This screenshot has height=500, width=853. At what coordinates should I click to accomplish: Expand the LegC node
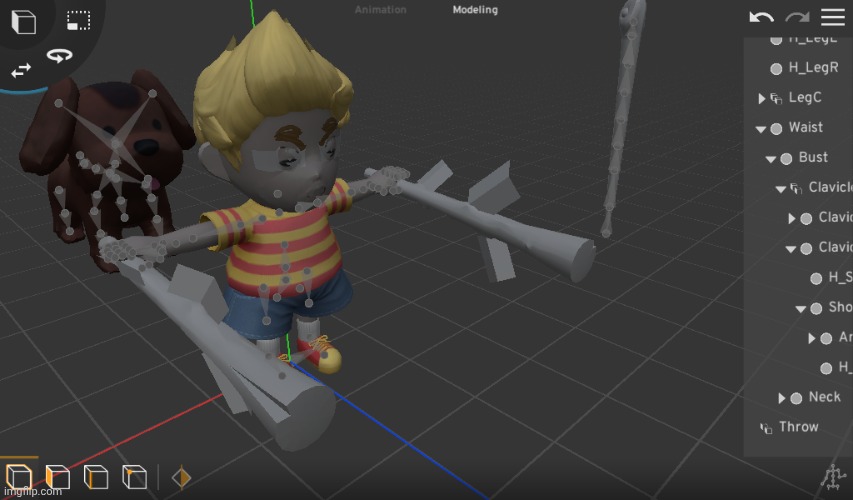point(762,98)
